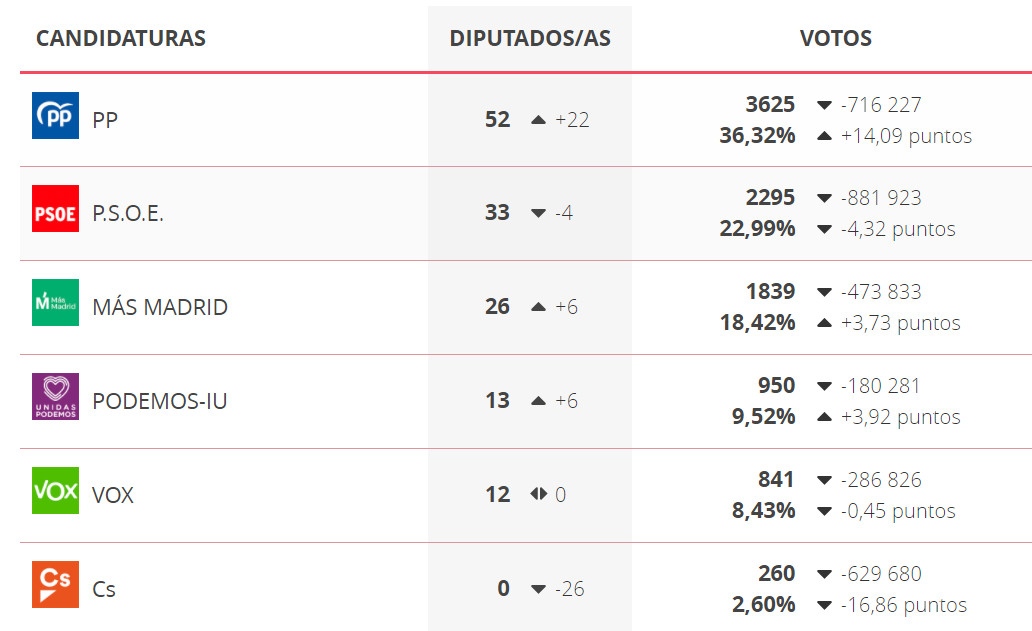This screenshot has width=1032, height=631.
Task: Click the down arrow next to Cs -26
Action: coord(538,589)
